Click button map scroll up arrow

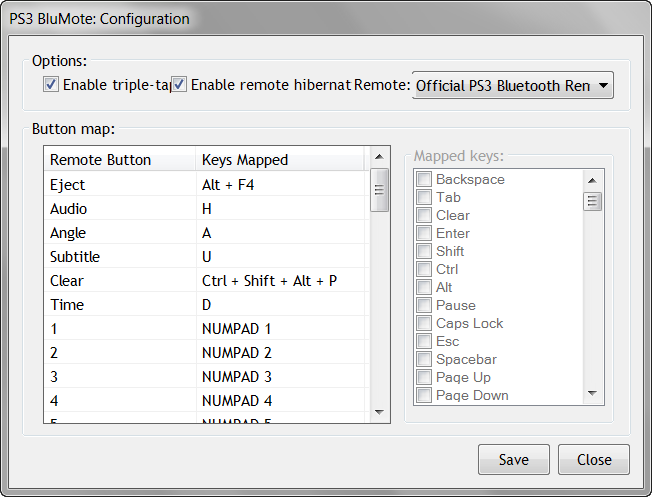coord(379,157)
